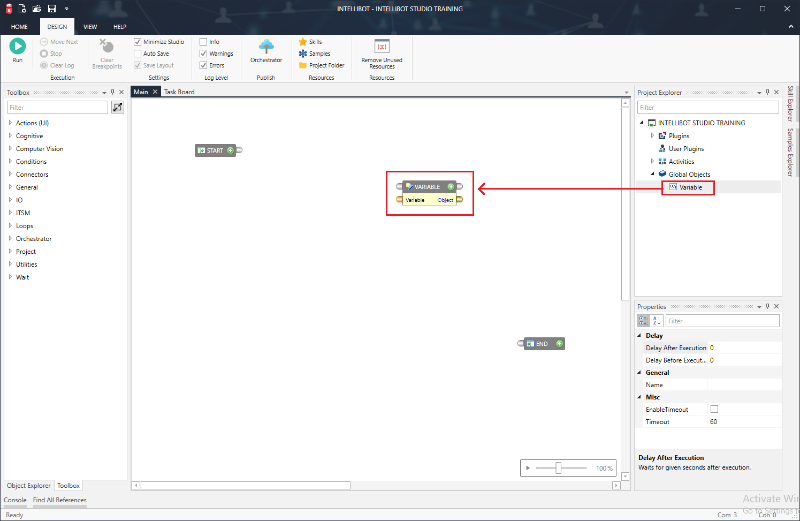Open the Samples resource link

(321, 53)
